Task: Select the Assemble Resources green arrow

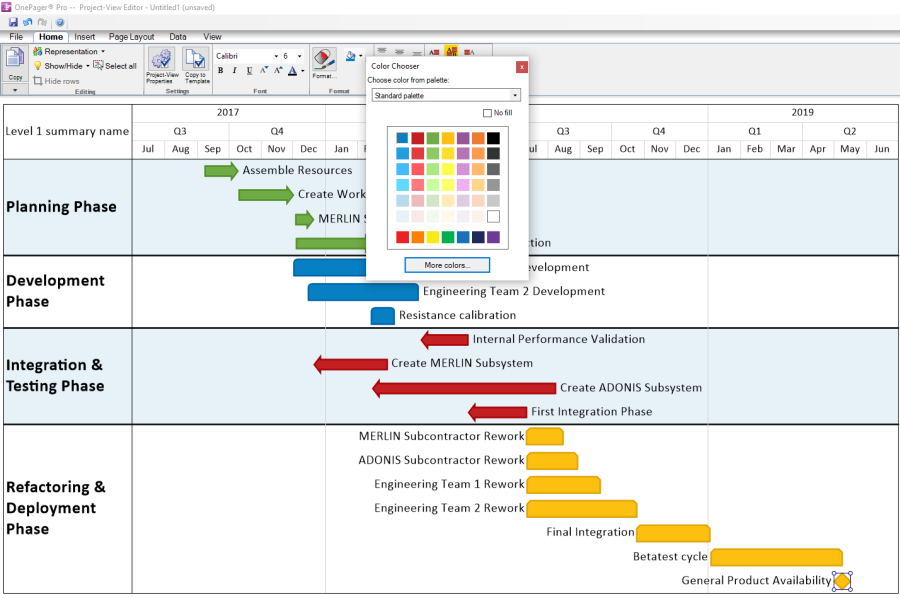Action: pos(221,171)
